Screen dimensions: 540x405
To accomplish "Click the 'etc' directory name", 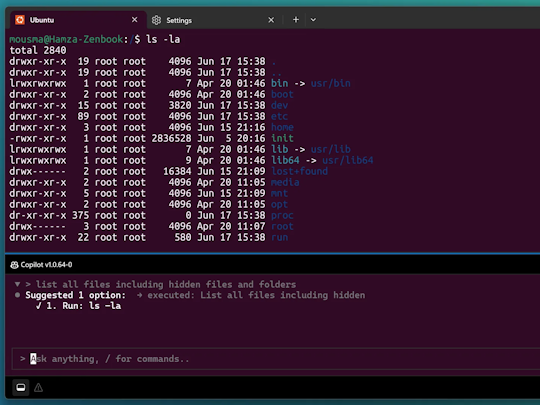I will 279,116.
